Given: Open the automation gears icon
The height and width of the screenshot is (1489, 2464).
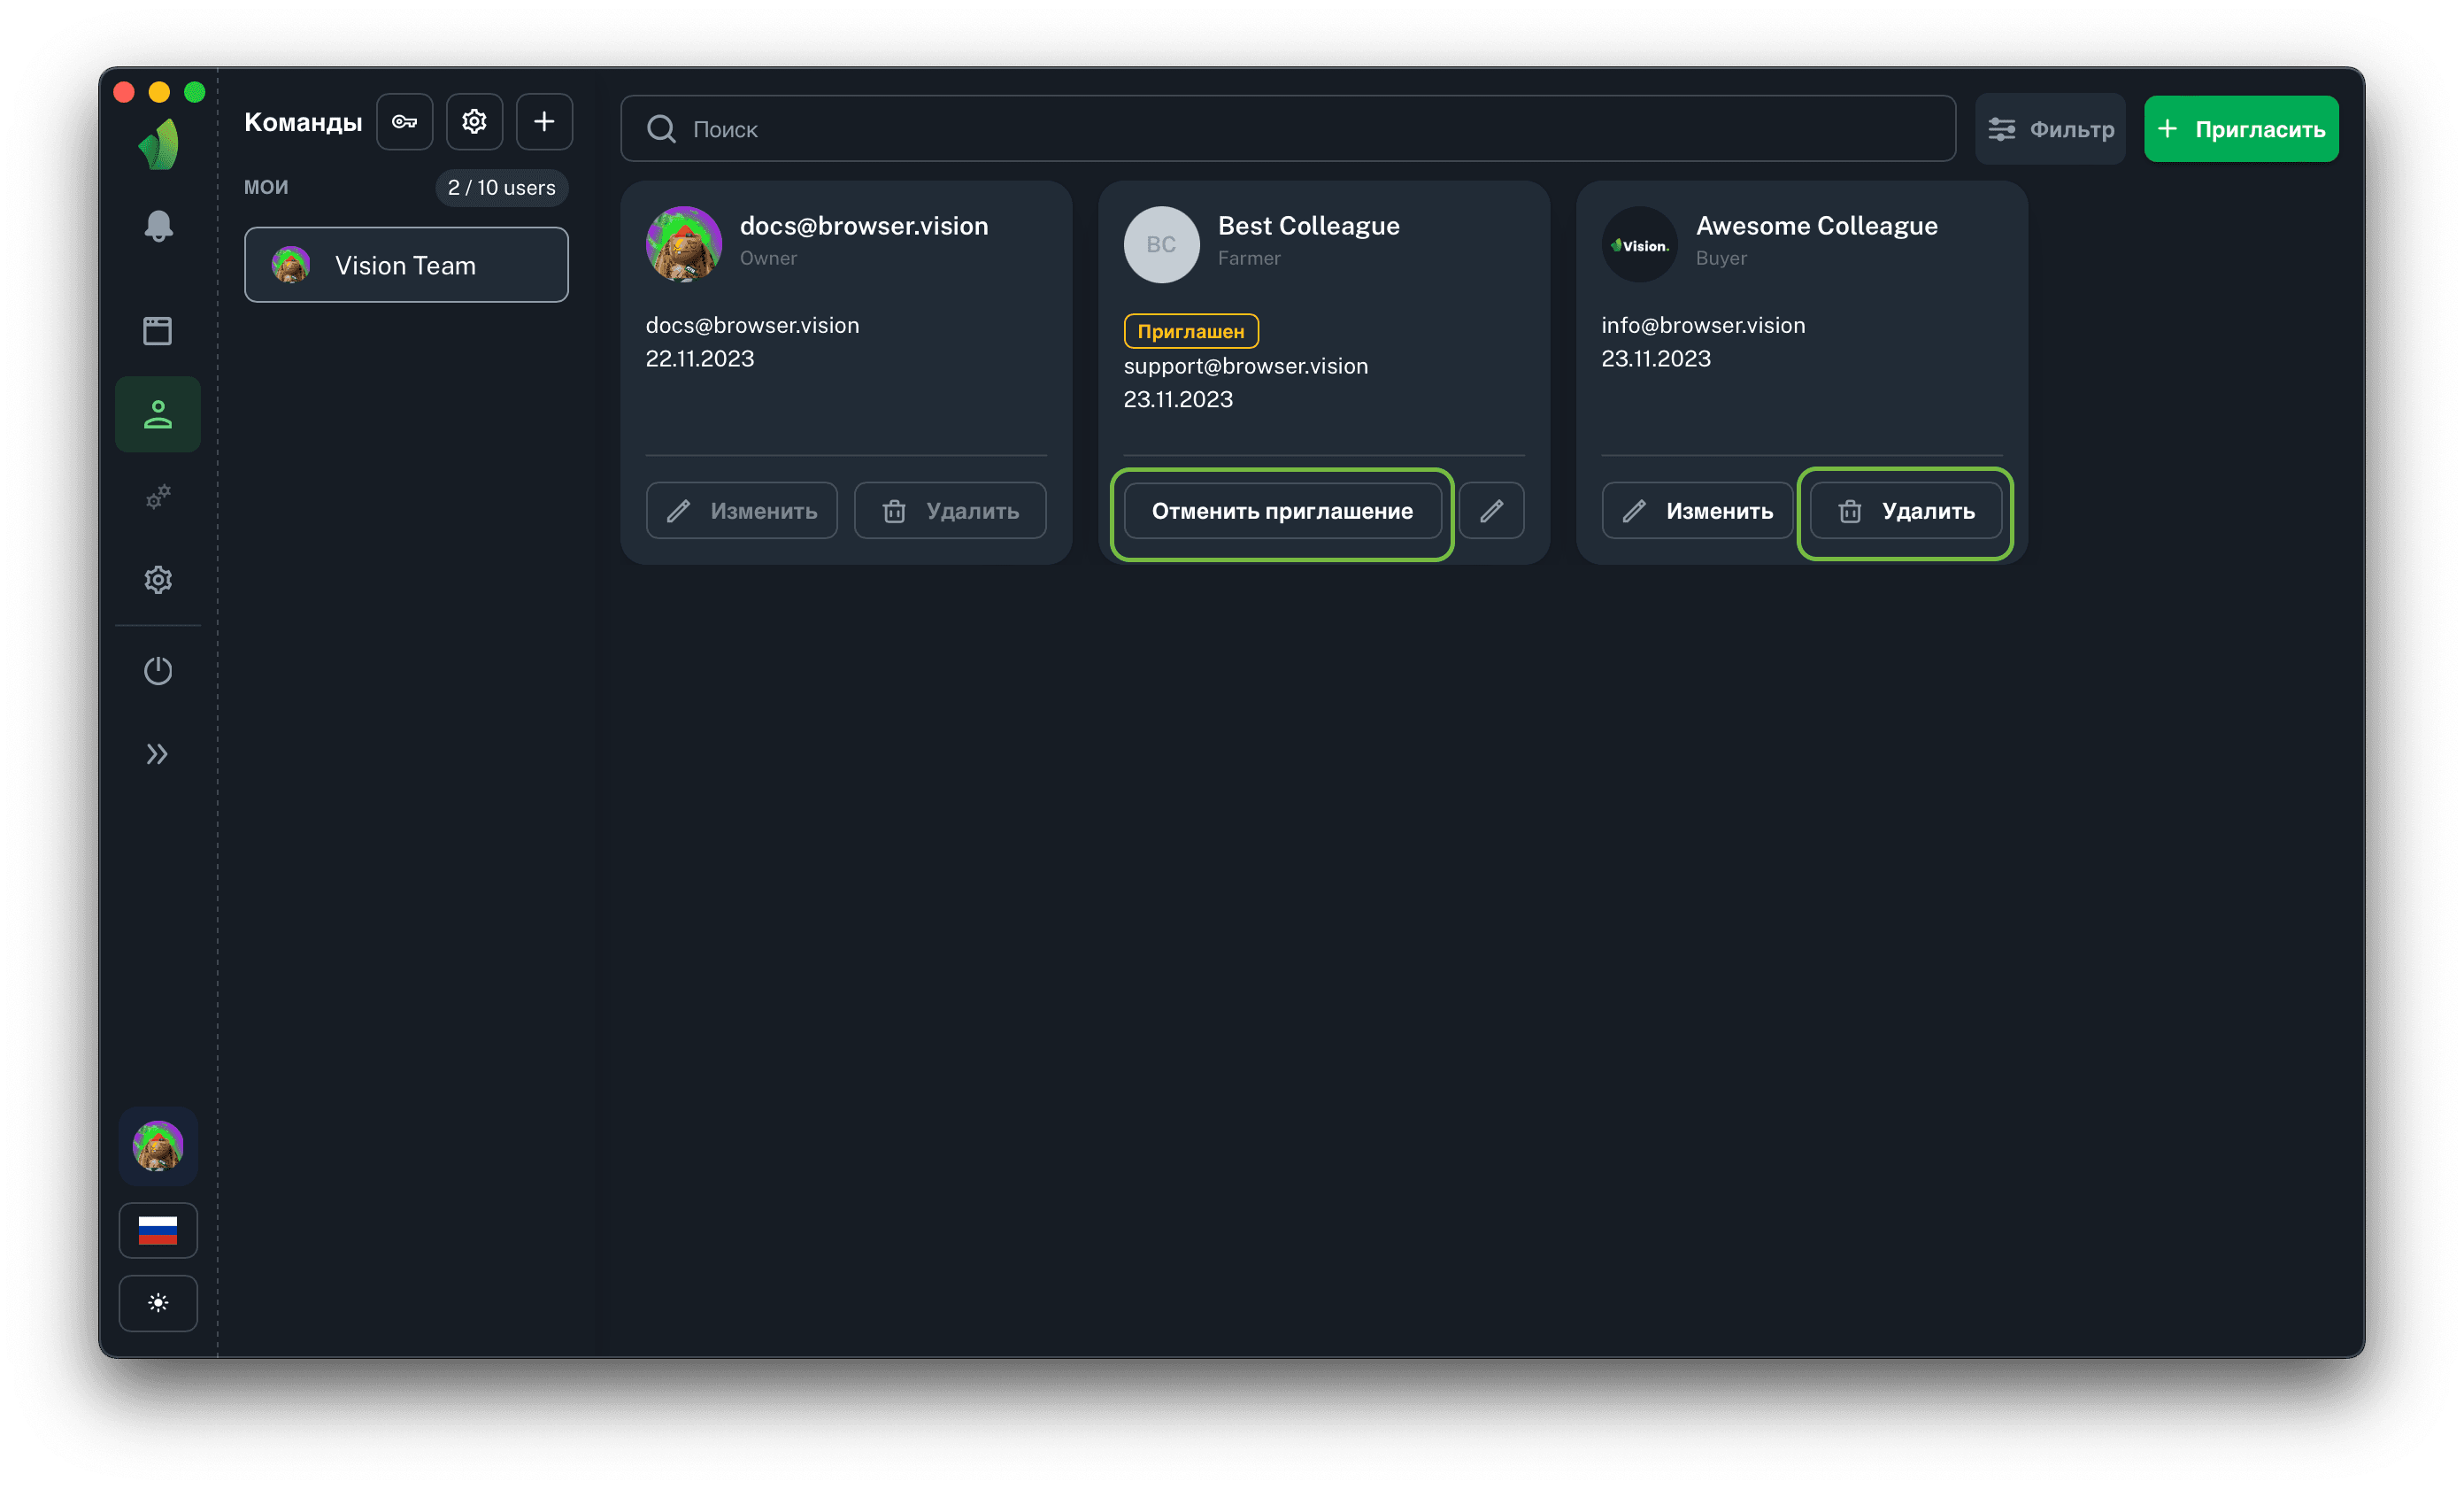Looking at the screenshot, I should click(158, 497).
